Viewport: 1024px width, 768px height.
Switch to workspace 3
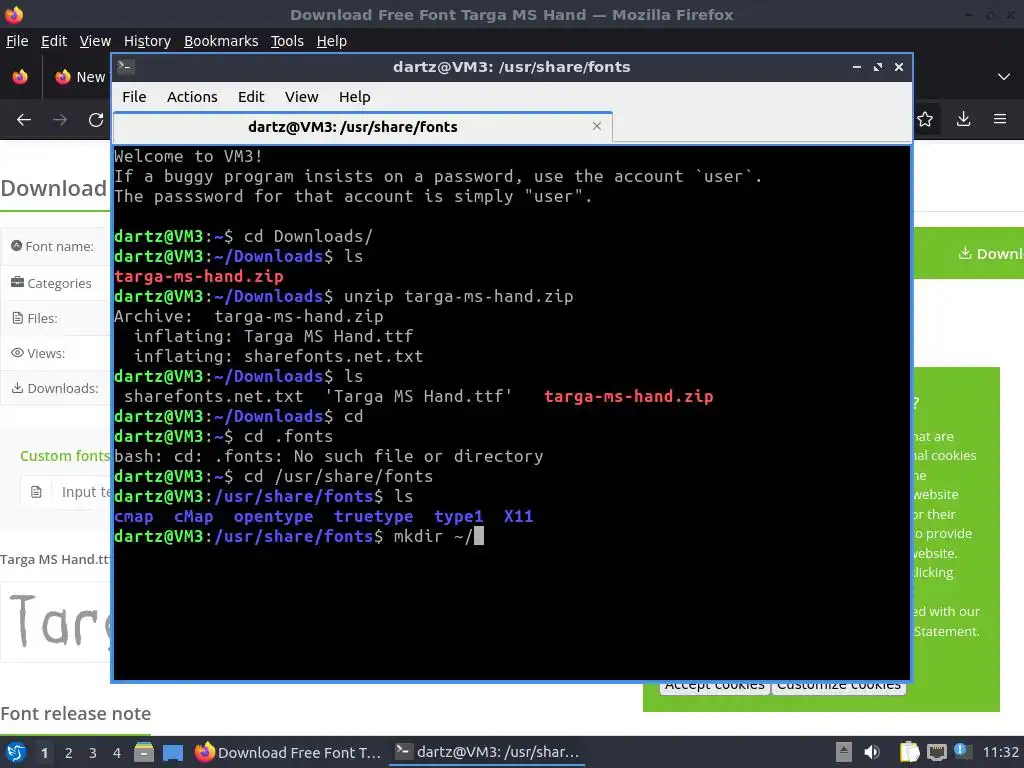coord(93,753)
